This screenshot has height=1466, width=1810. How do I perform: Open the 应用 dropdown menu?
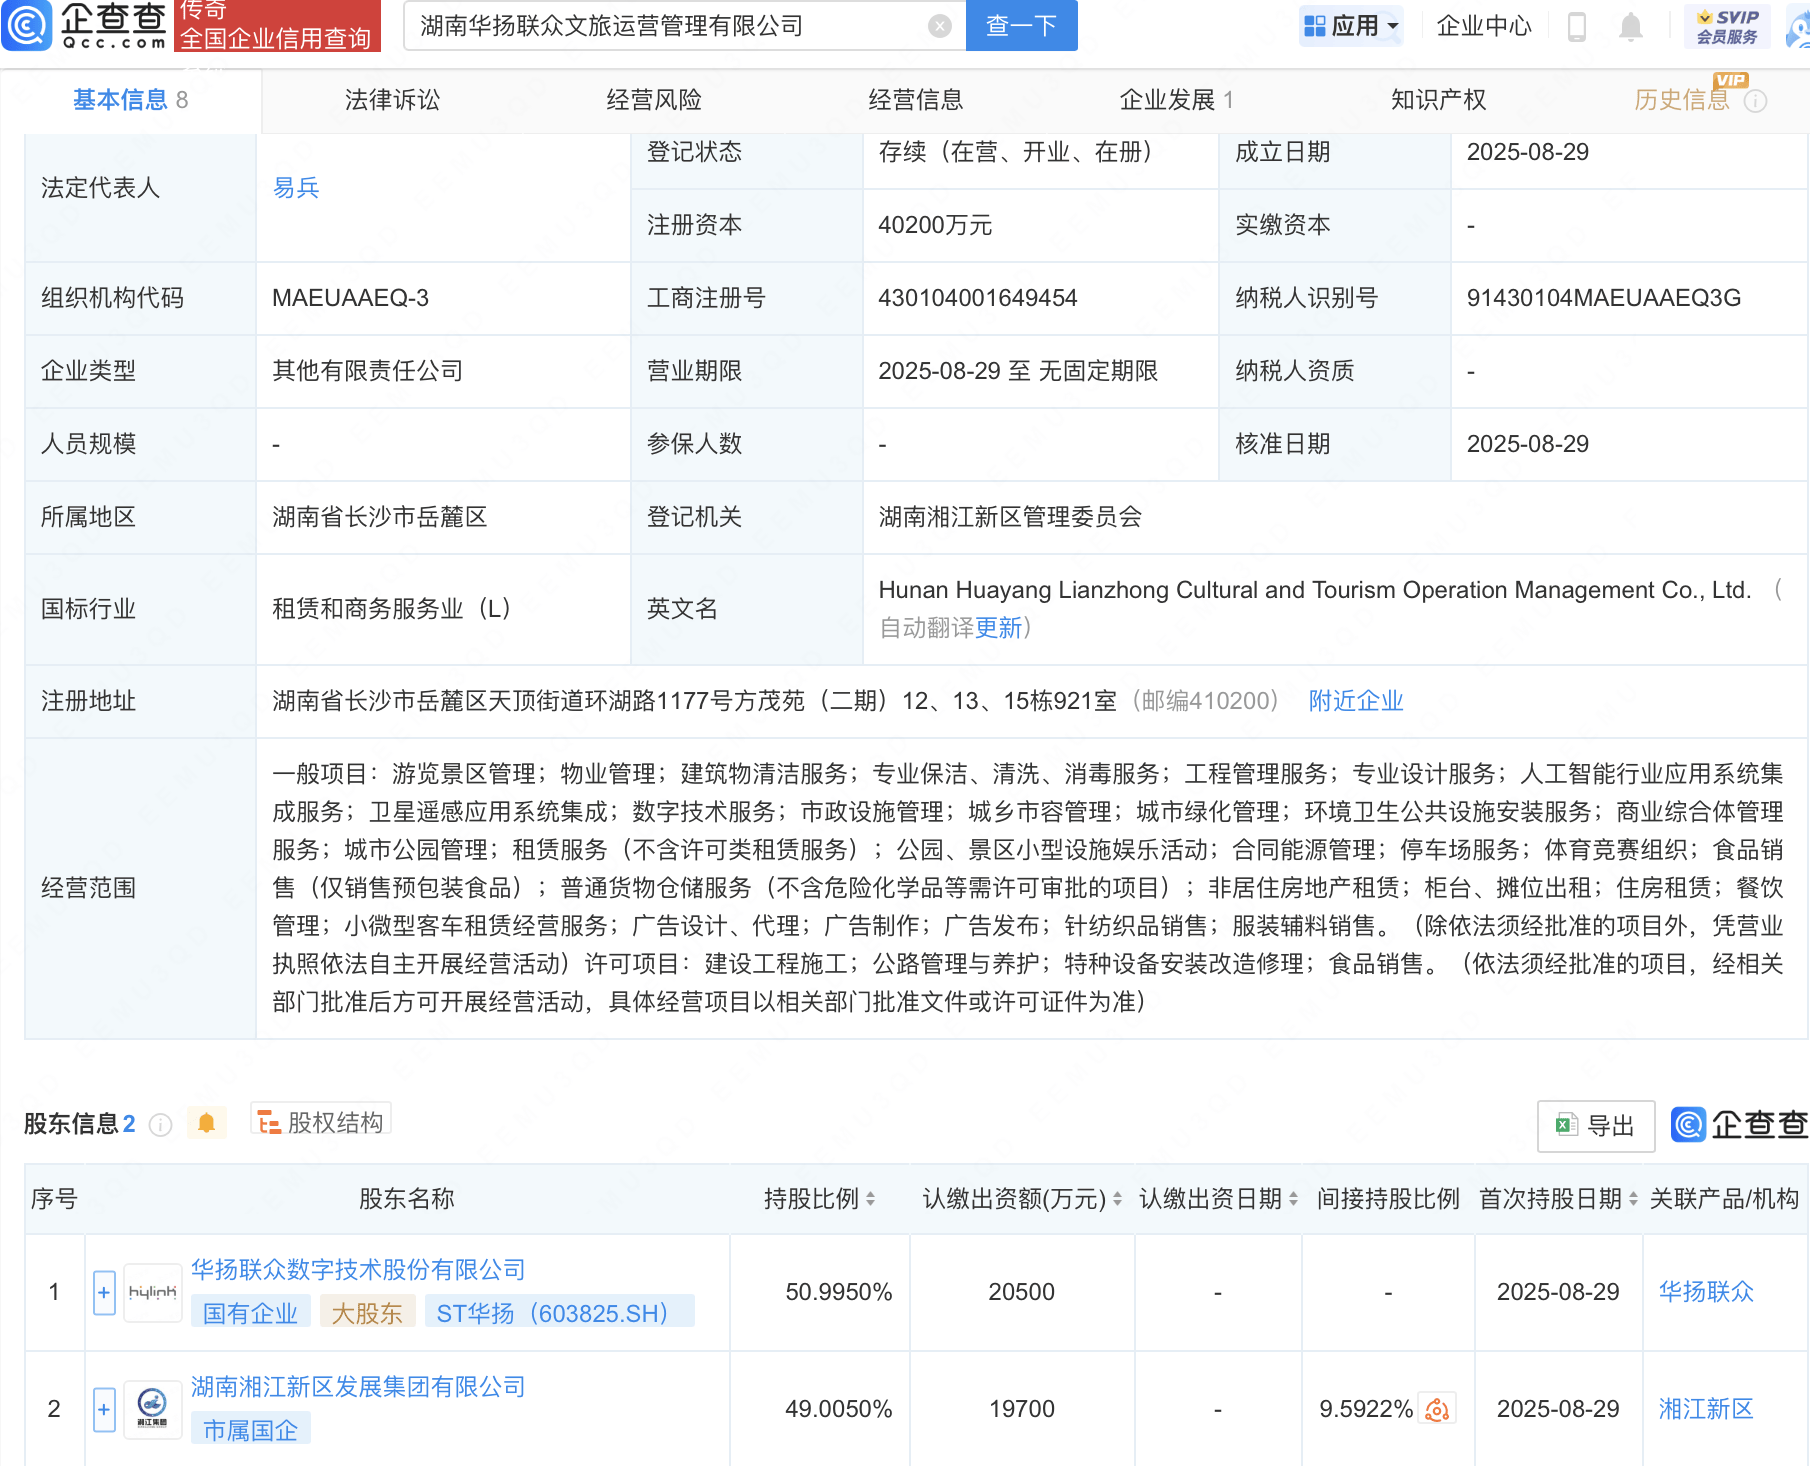[1352, 26]
